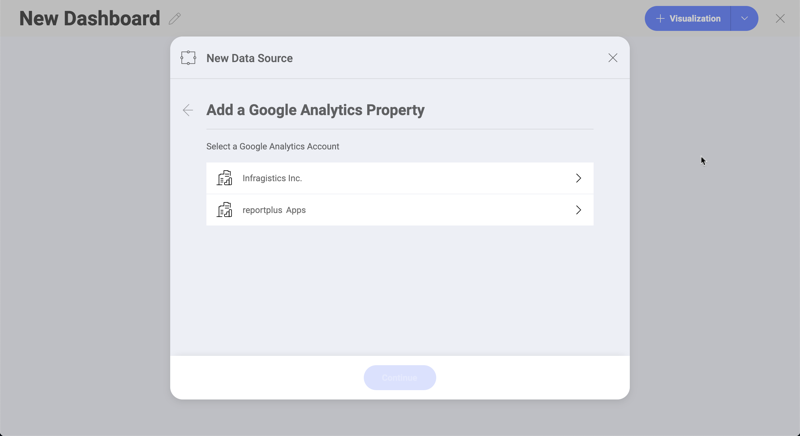Click the 'New Data Source' dialog title
The image size is (800, 436).
coord(249,58)
